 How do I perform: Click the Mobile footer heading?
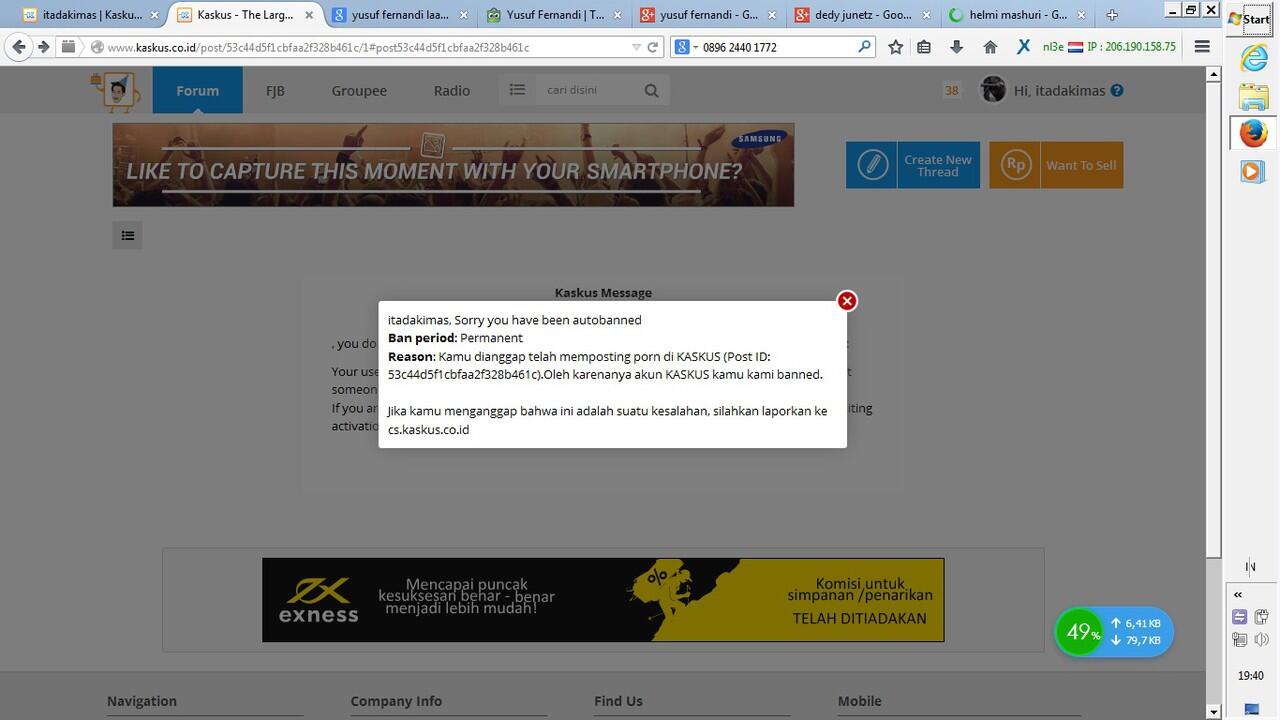coord(860,701)
